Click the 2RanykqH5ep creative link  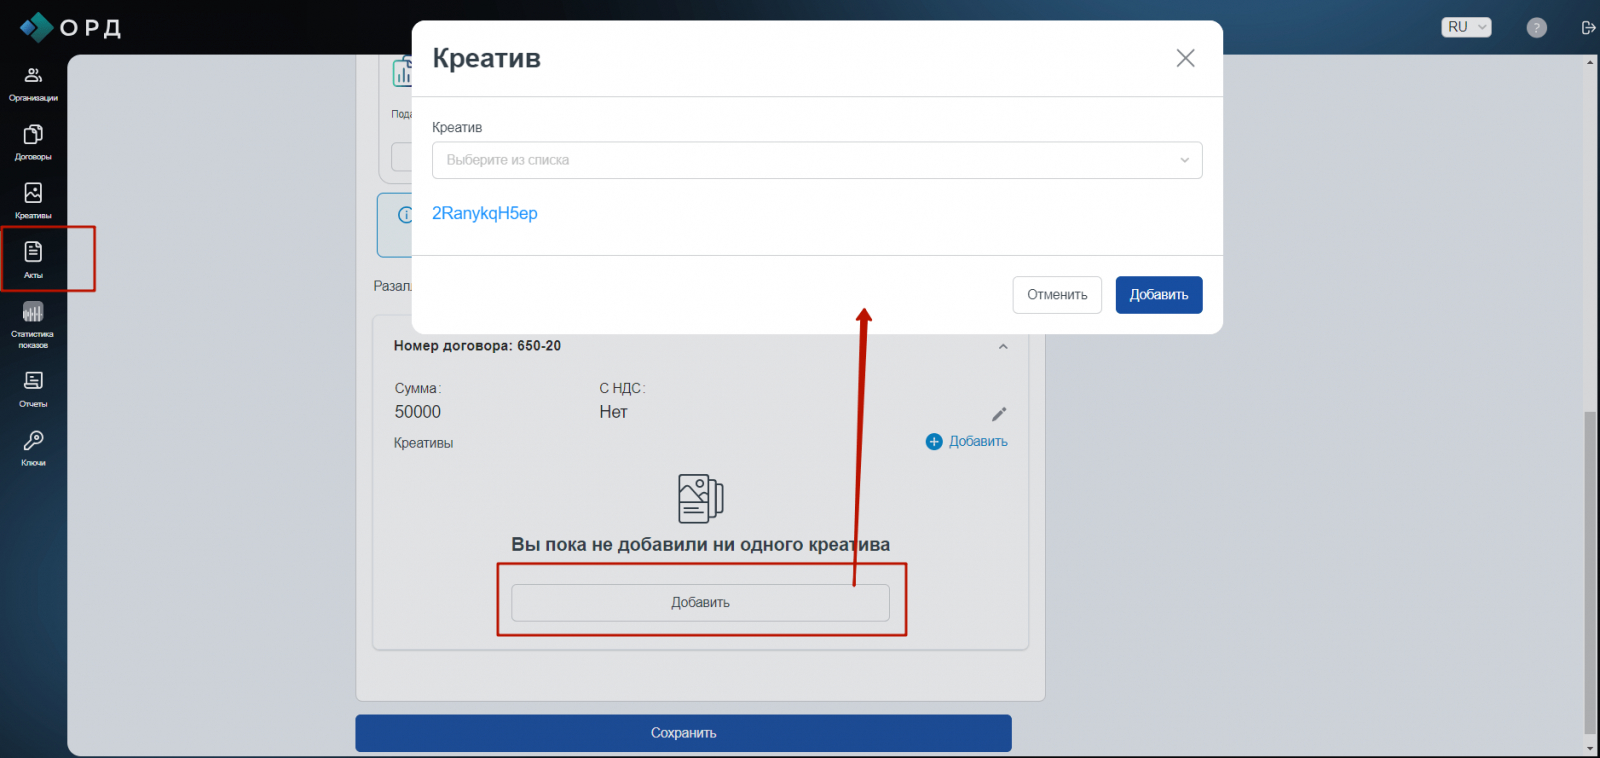(485, 213)
